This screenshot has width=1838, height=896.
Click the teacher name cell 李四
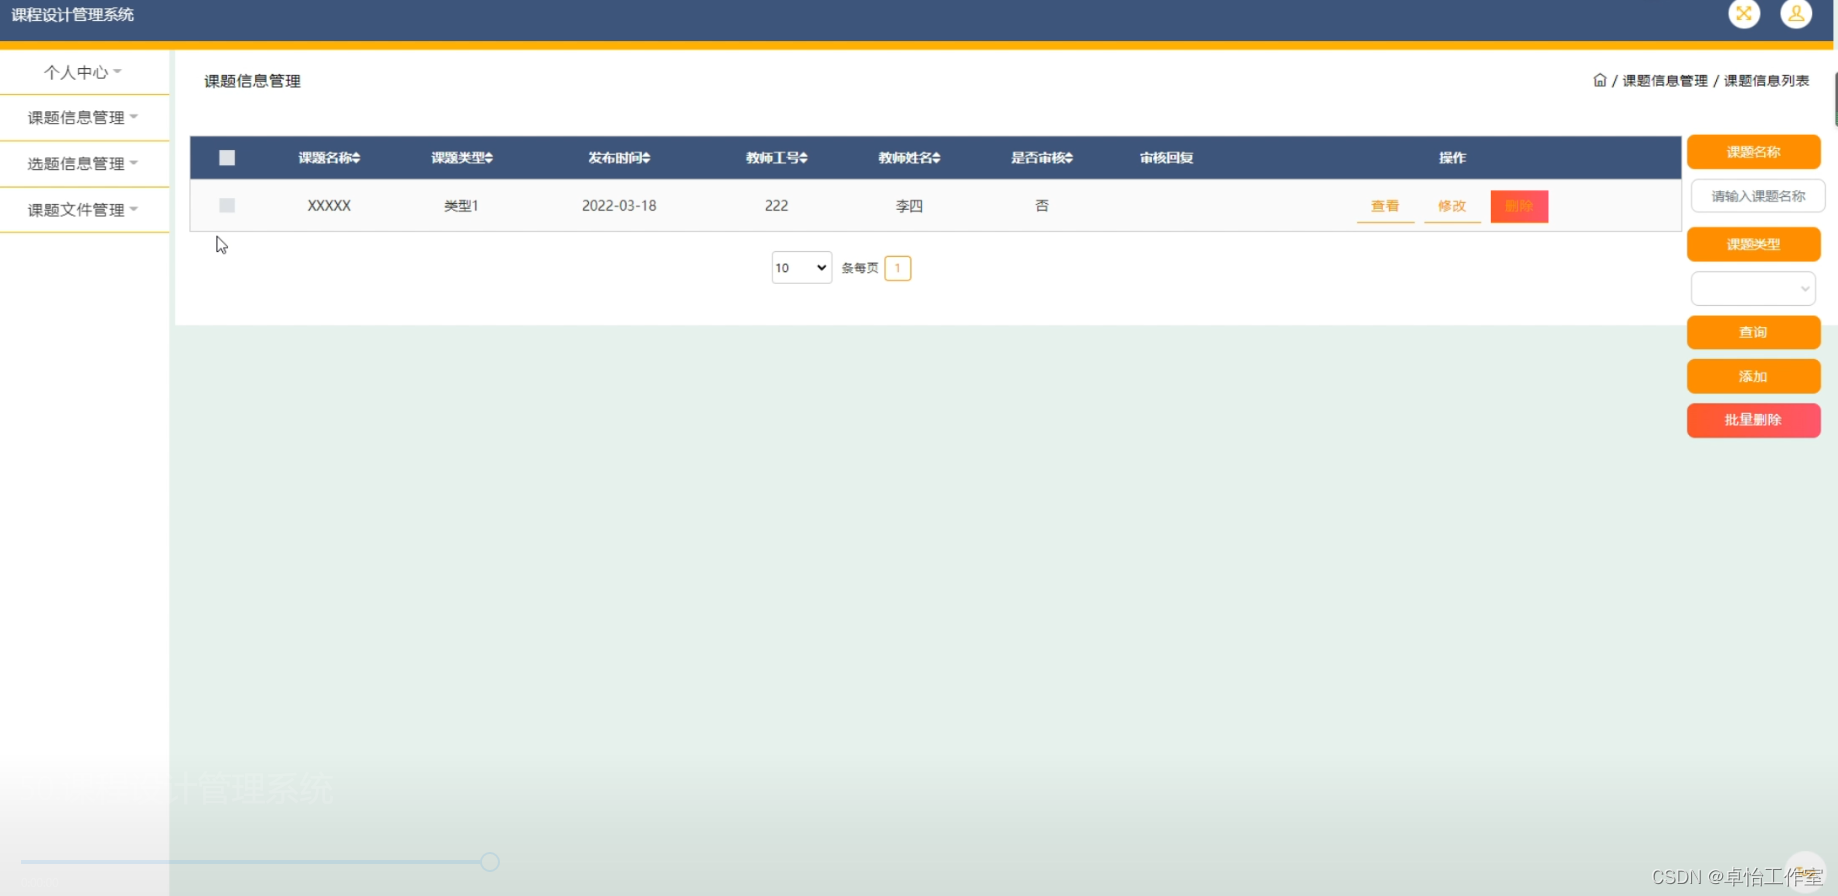click(x=909, y=206)
